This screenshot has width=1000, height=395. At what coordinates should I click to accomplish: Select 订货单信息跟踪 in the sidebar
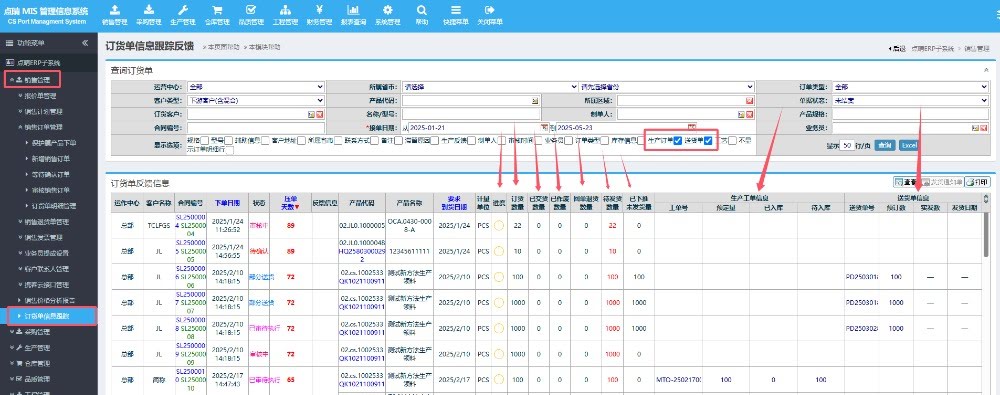[x=52, y=316]
